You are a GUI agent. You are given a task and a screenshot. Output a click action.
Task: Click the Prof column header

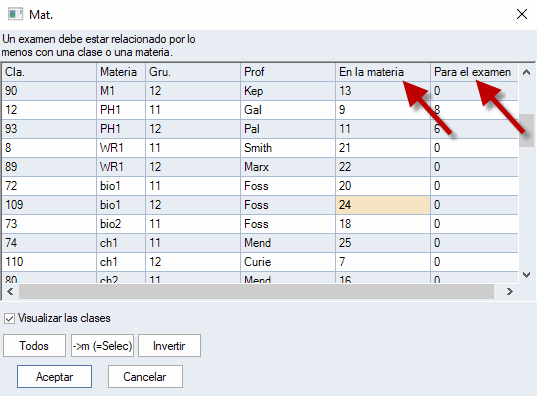pyautogui.click(x=288, y=72)
